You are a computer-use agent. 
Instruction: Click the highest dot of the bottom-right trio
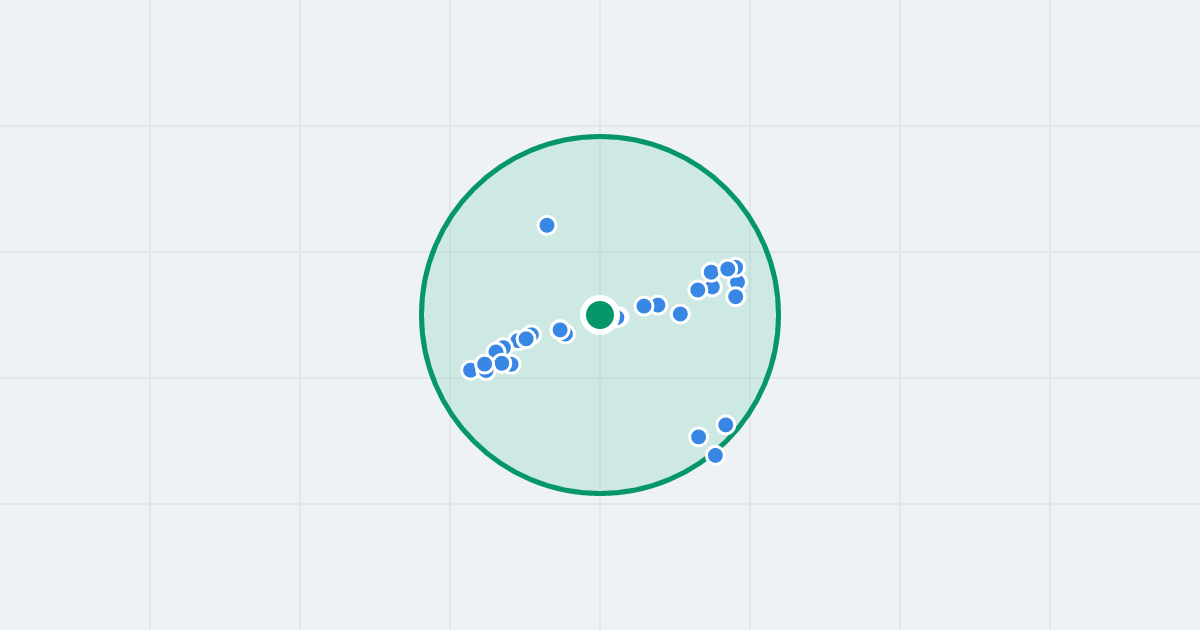(726, 425)
